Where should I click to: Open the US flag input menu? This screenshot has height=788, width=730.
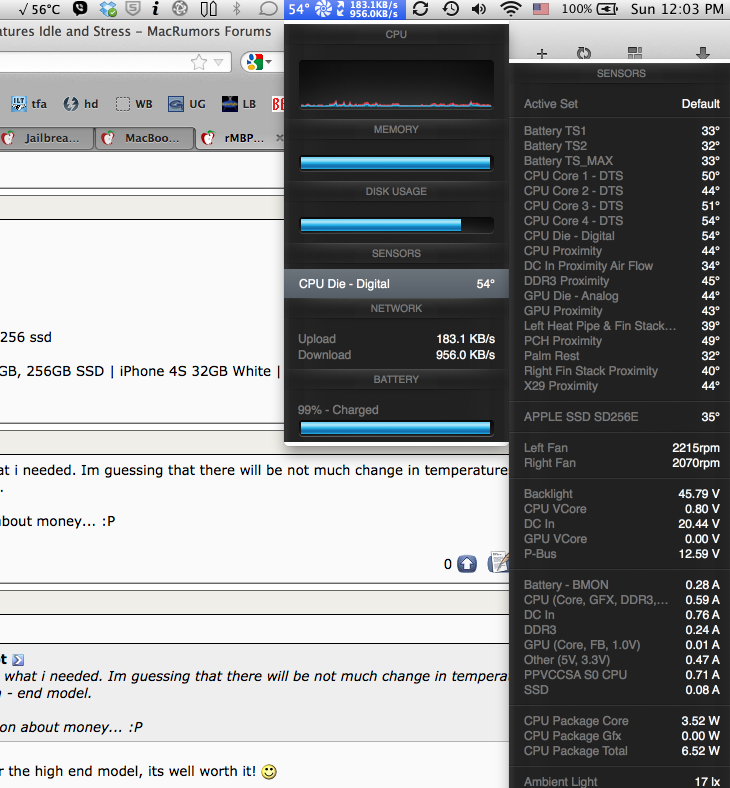click(x=541, y=9)
